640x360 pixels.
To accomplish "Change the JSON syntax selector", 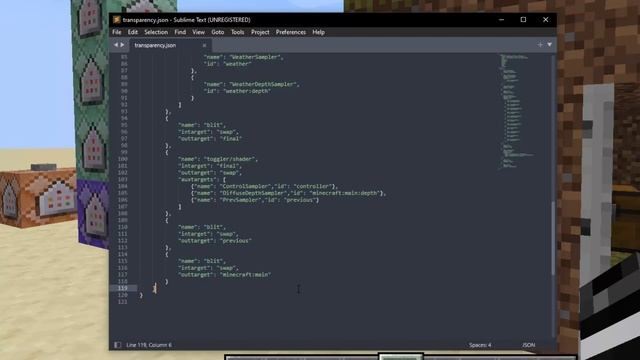I will coord(528,345).
